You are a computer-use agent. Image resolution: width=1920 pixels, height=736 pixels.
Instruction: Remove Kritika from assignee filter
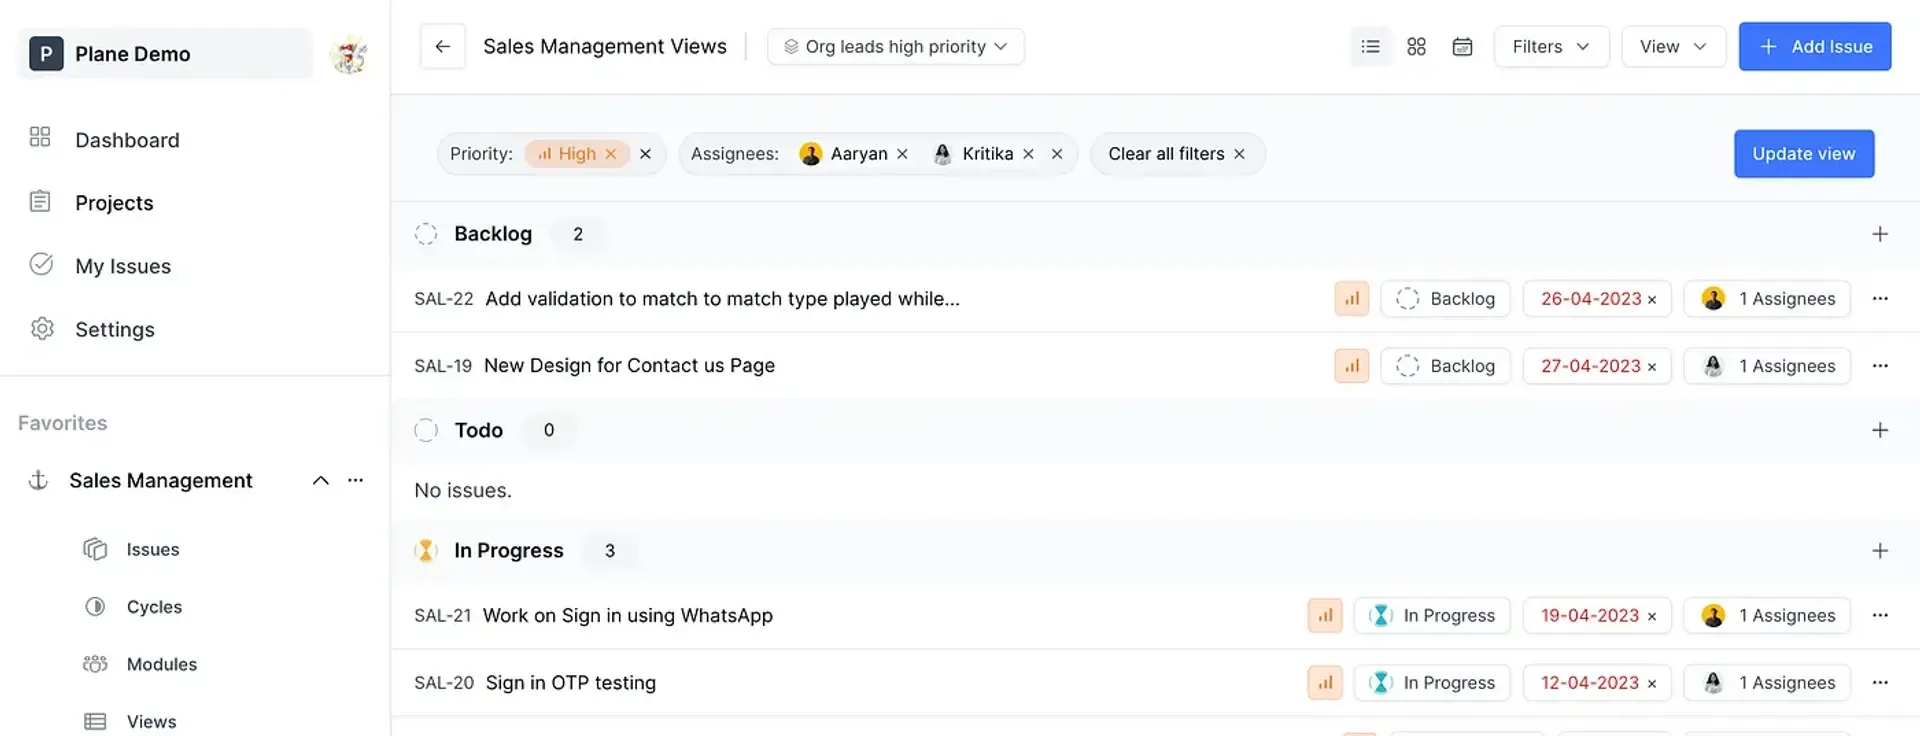1028,154
